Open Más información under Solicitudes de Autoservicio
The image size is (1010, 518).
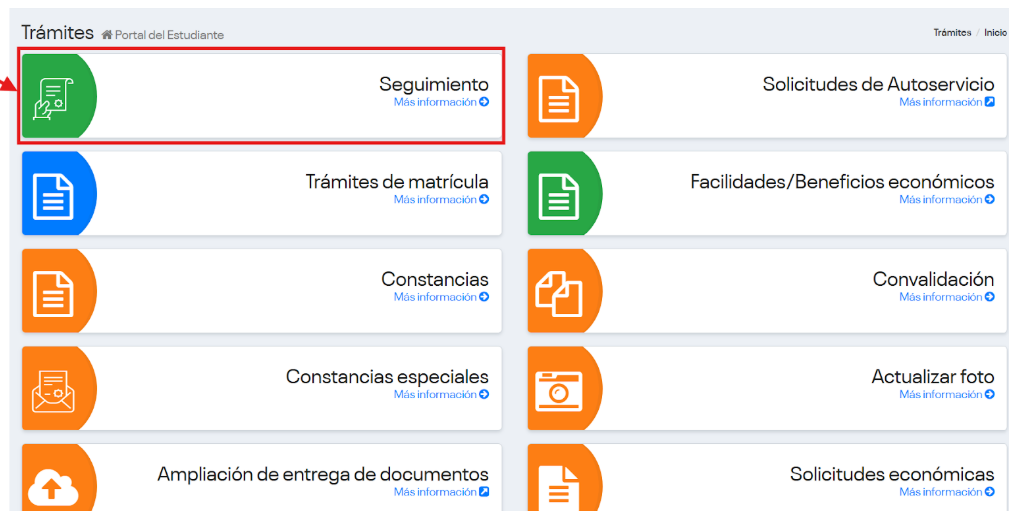[x=946, y=102]
